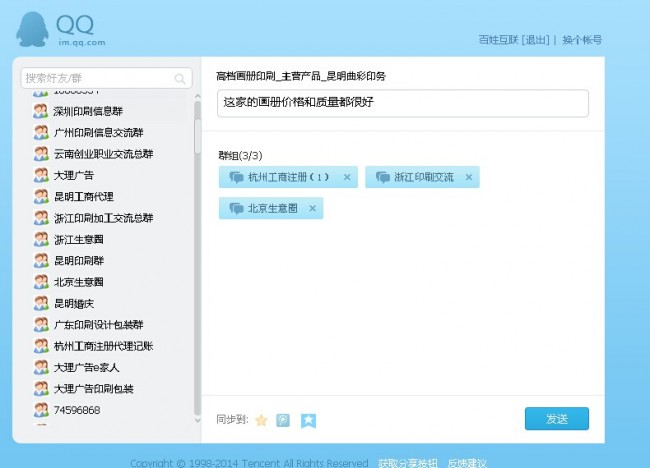Viewport: 650px width, 468px height.
Task: Click the group list scrollbar down arrow
Action: 198,420
